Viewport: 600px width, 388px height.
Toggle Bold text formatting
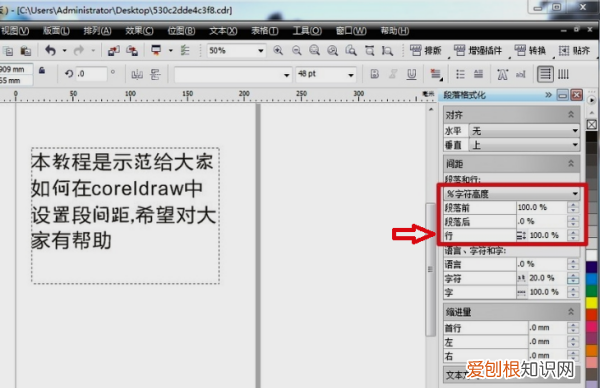coord(375,74)
